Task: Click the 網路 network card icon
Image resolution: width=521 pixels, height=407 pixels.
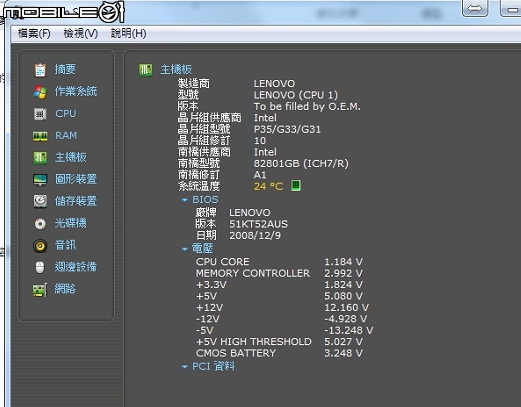Action: click(40, 290)
